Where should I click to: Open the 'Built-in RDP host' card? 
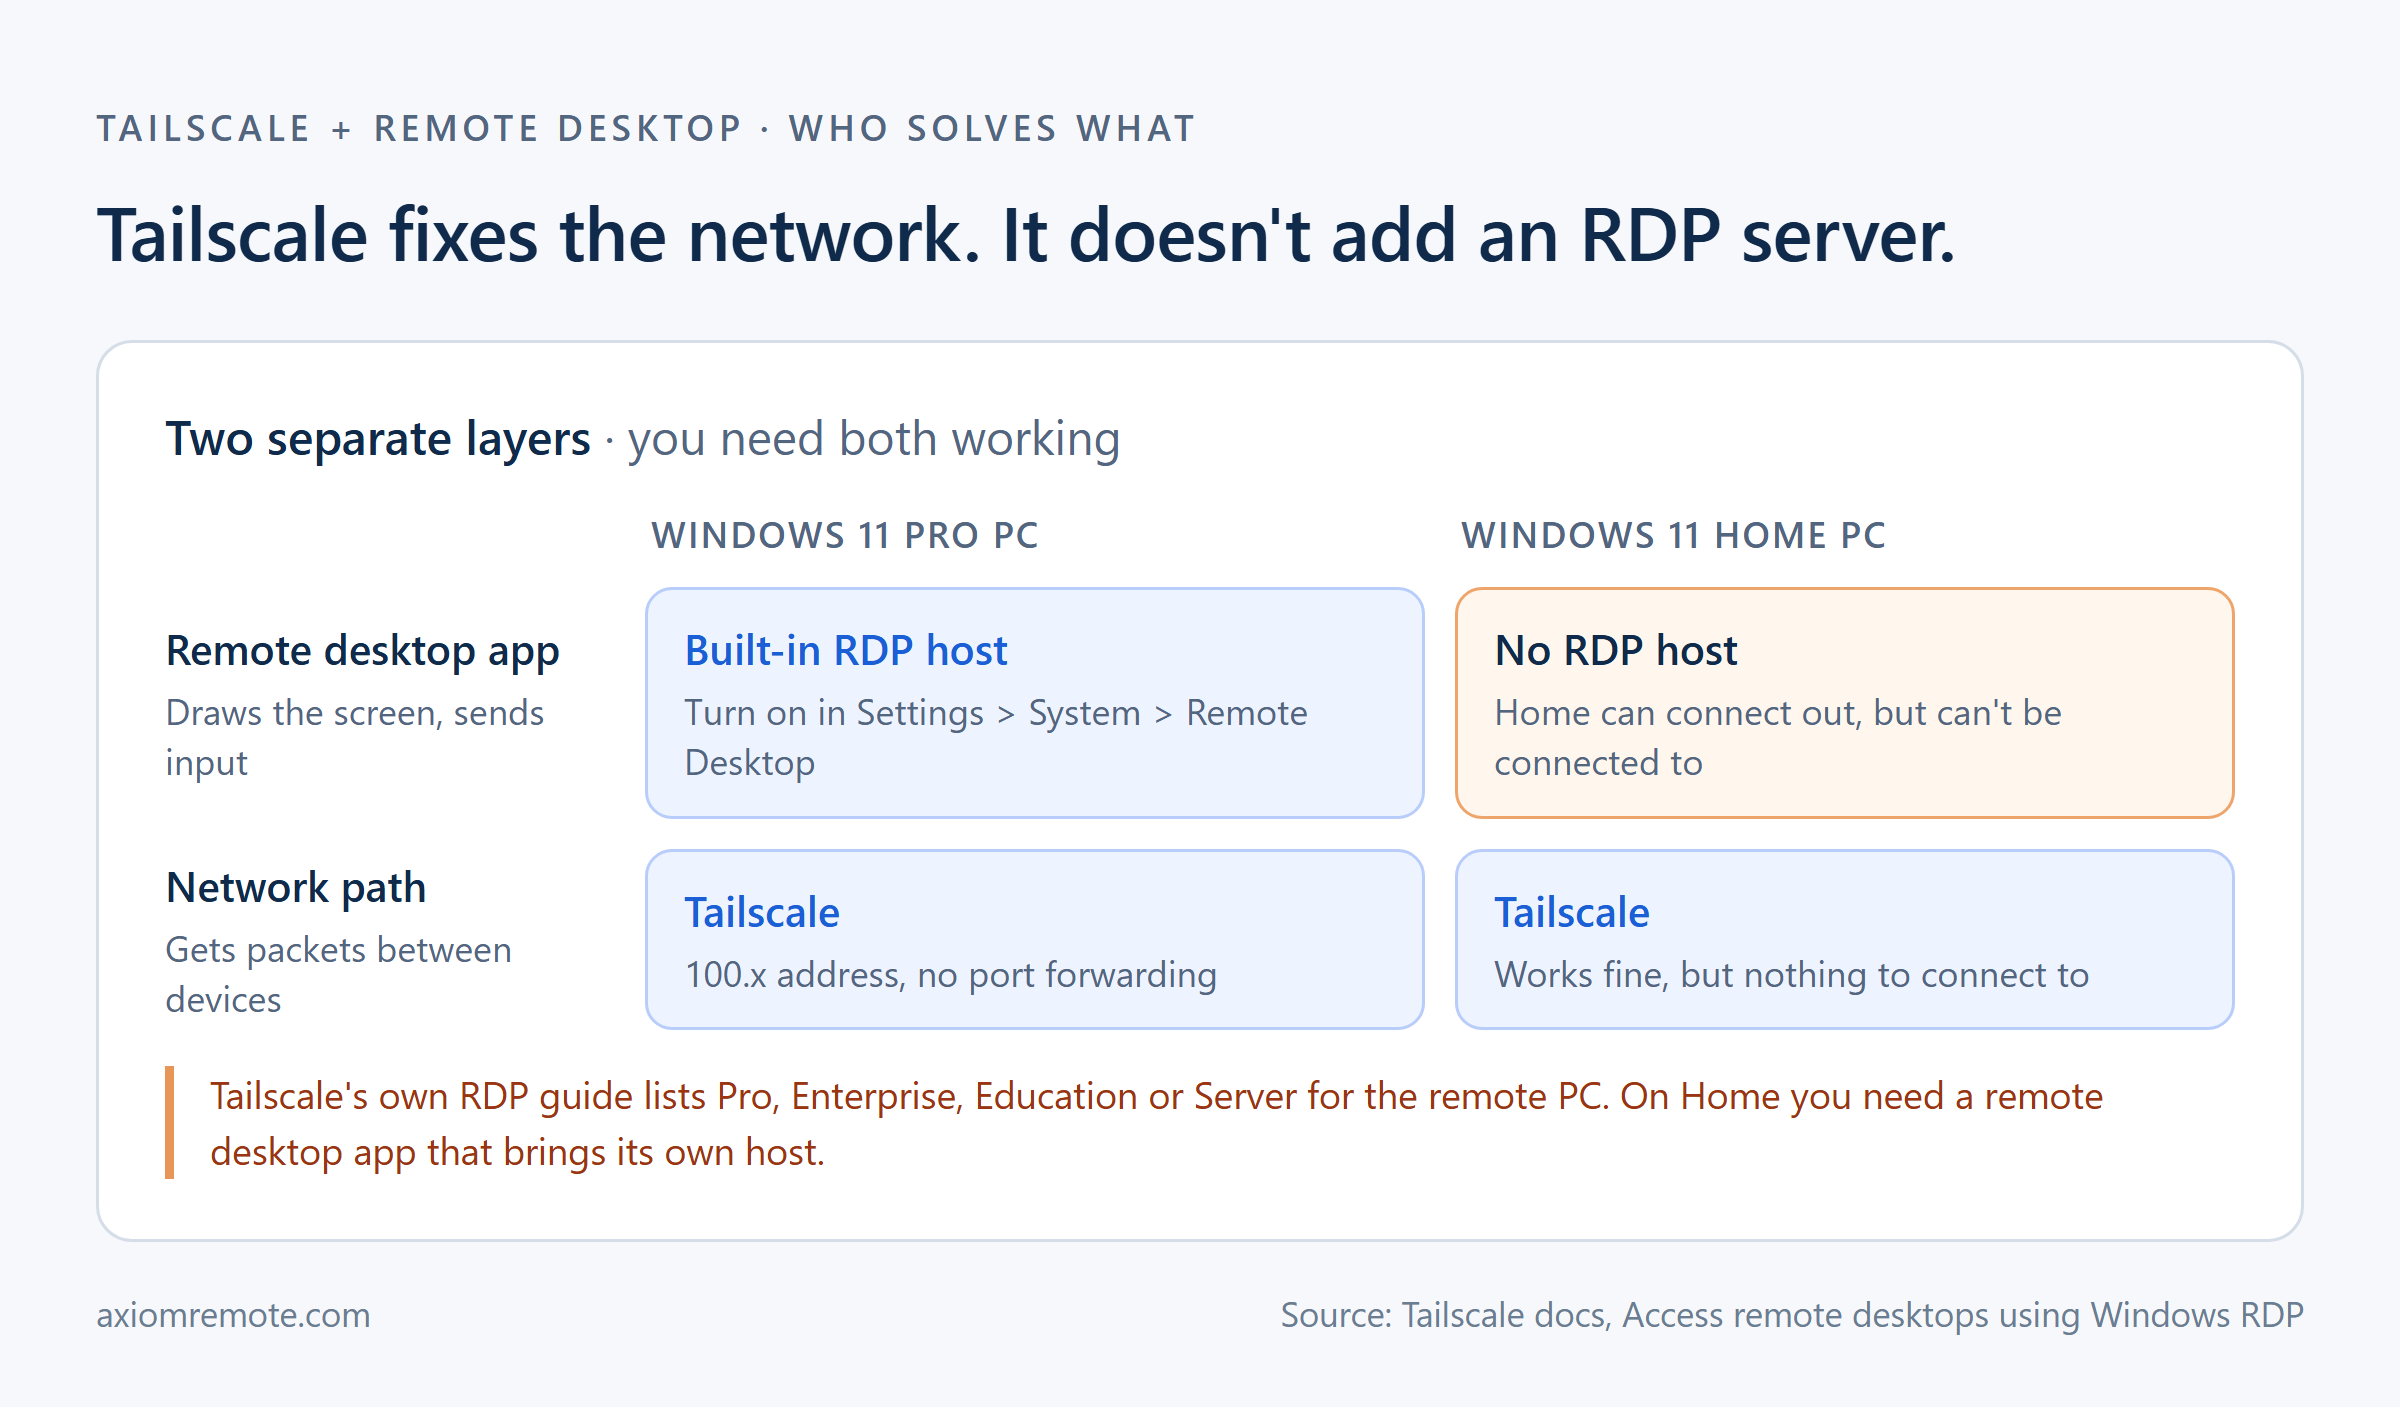click(x=1035, y=703)
